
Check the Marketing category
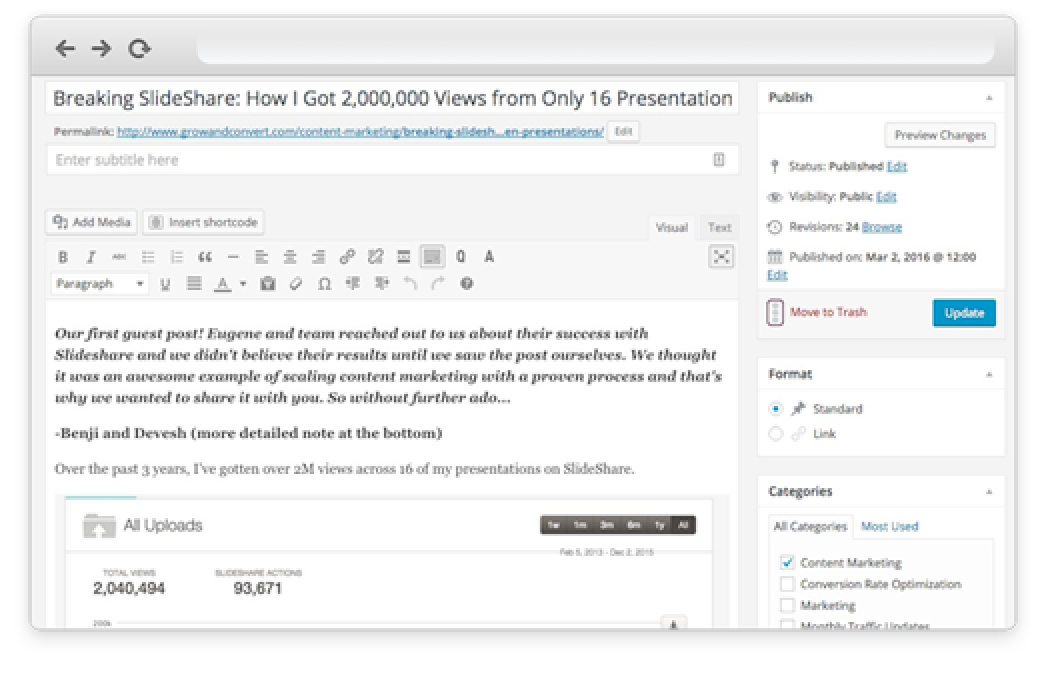click(x=787, y=605)
